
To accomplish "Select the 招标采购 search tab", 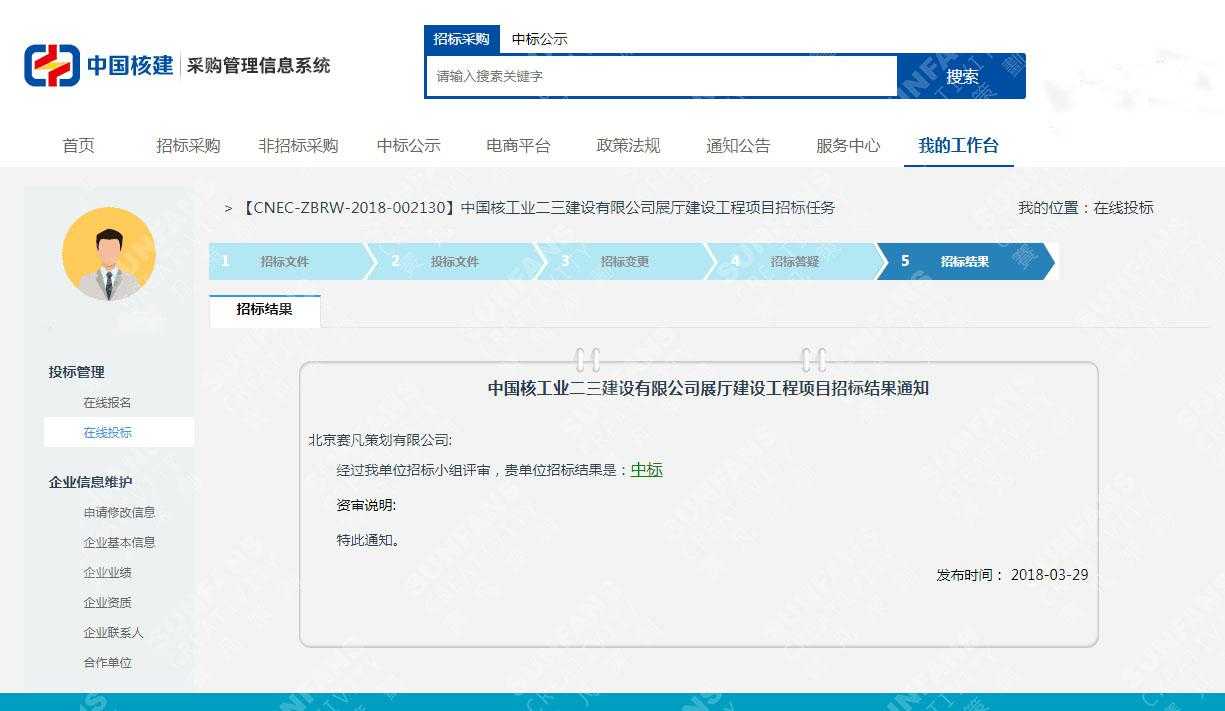I will tap(461, 39).
